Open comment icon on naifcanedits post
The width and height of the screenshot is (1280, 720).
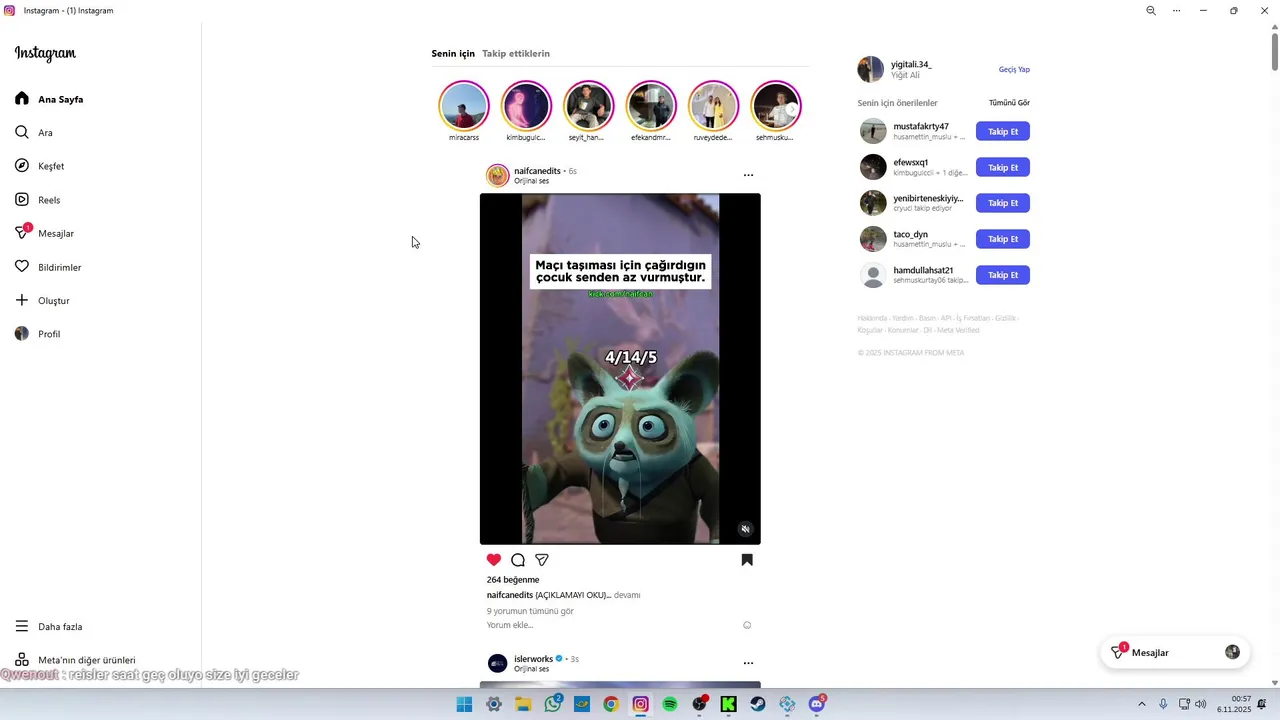pos(518,560)
